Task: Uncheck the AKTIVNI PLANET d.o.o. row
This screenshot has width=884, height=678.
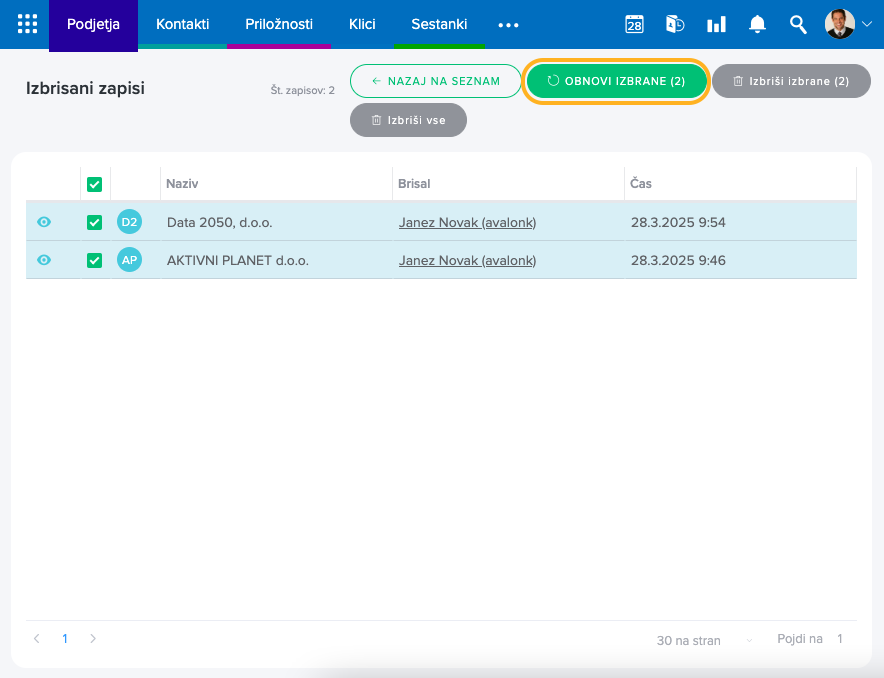Action: point(95,260)
